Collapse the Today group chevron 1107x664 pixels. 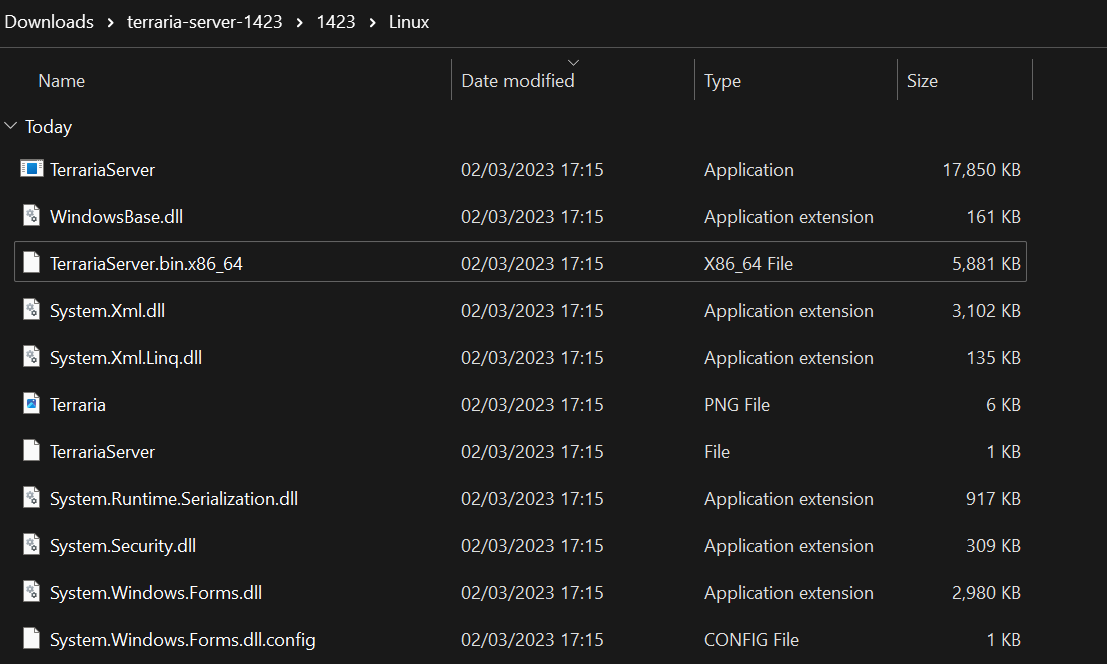tap(11, 127)
